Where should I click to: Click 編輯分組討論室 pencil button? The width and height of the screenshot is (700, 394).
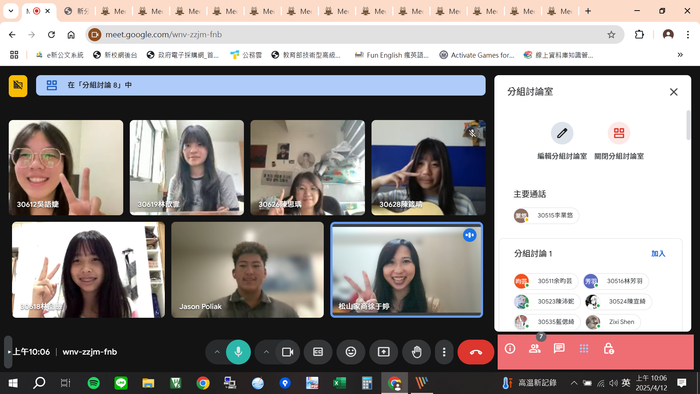(562, 133)
